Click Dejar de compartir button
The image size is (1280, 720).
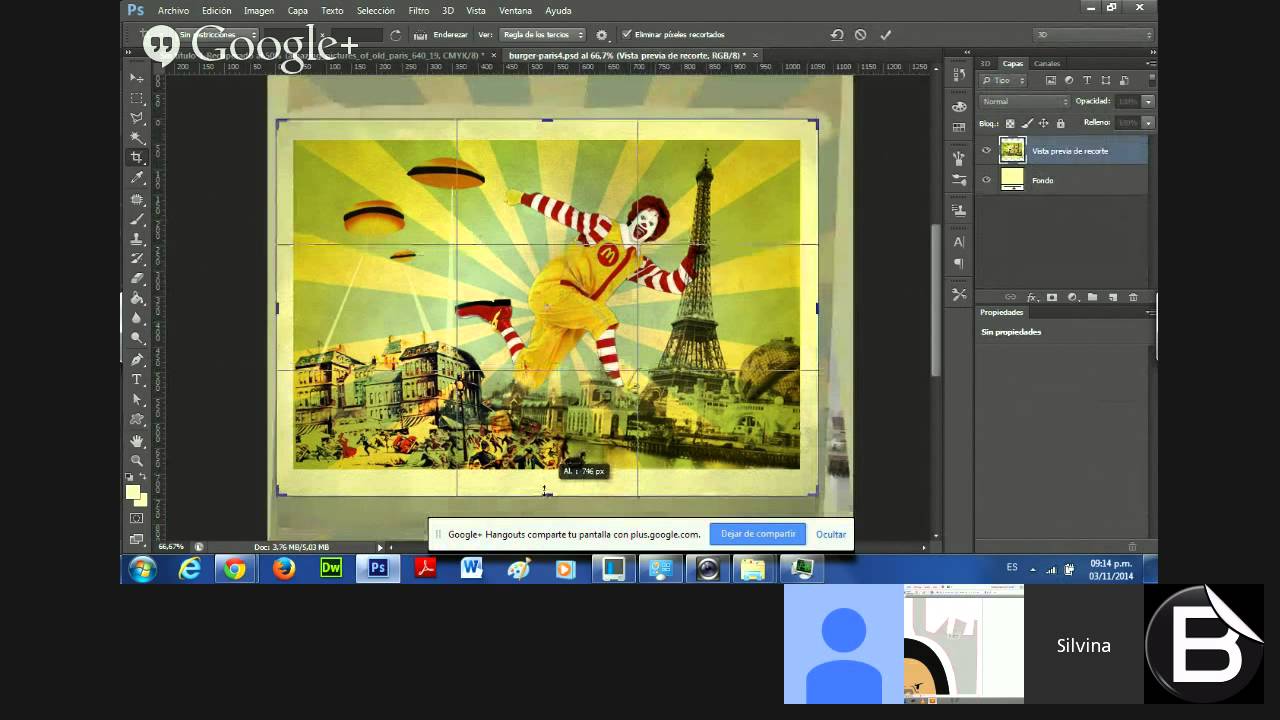click(x=758, y=534)
